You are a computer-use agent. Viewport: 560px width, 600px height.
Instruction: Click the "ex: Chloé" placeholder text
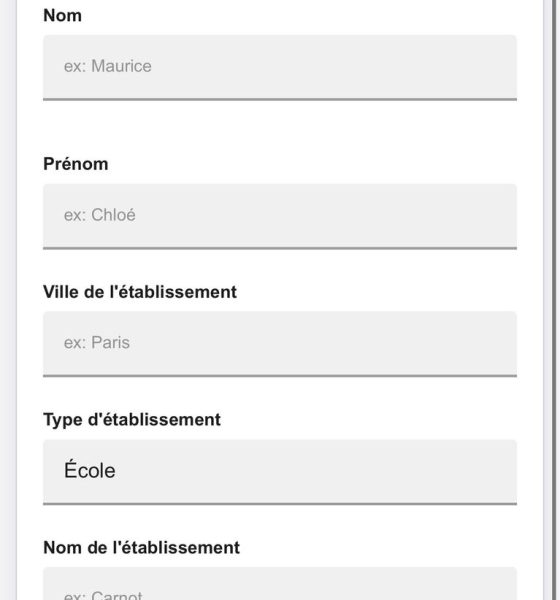point(100,215)
